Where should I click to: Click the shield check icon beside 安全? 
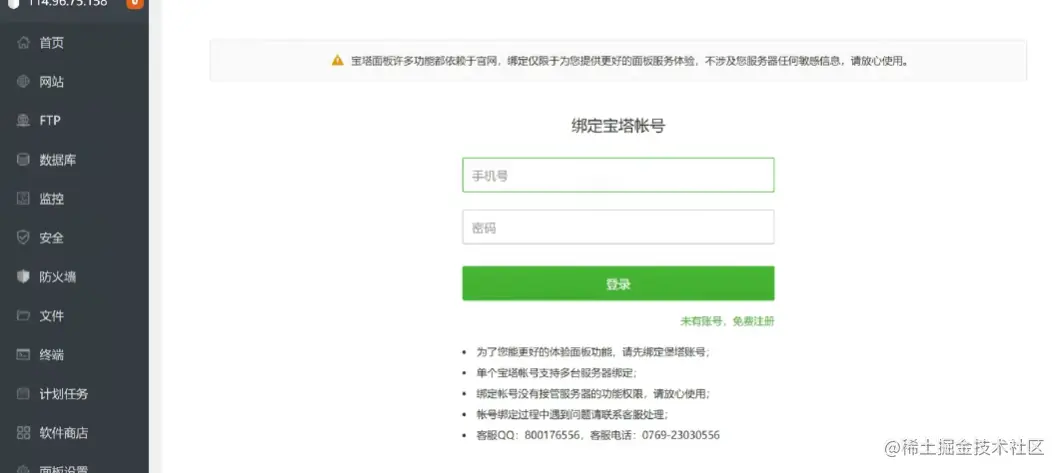(24, 238)
